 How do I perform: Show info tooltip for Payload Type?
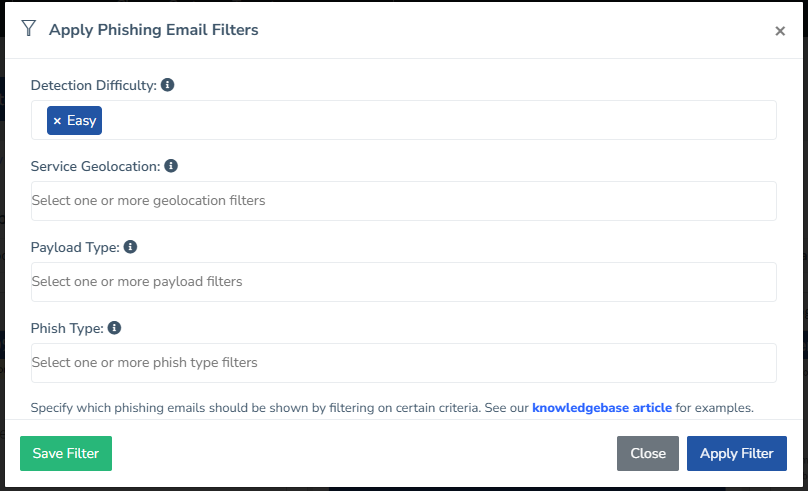click(130, 247)
